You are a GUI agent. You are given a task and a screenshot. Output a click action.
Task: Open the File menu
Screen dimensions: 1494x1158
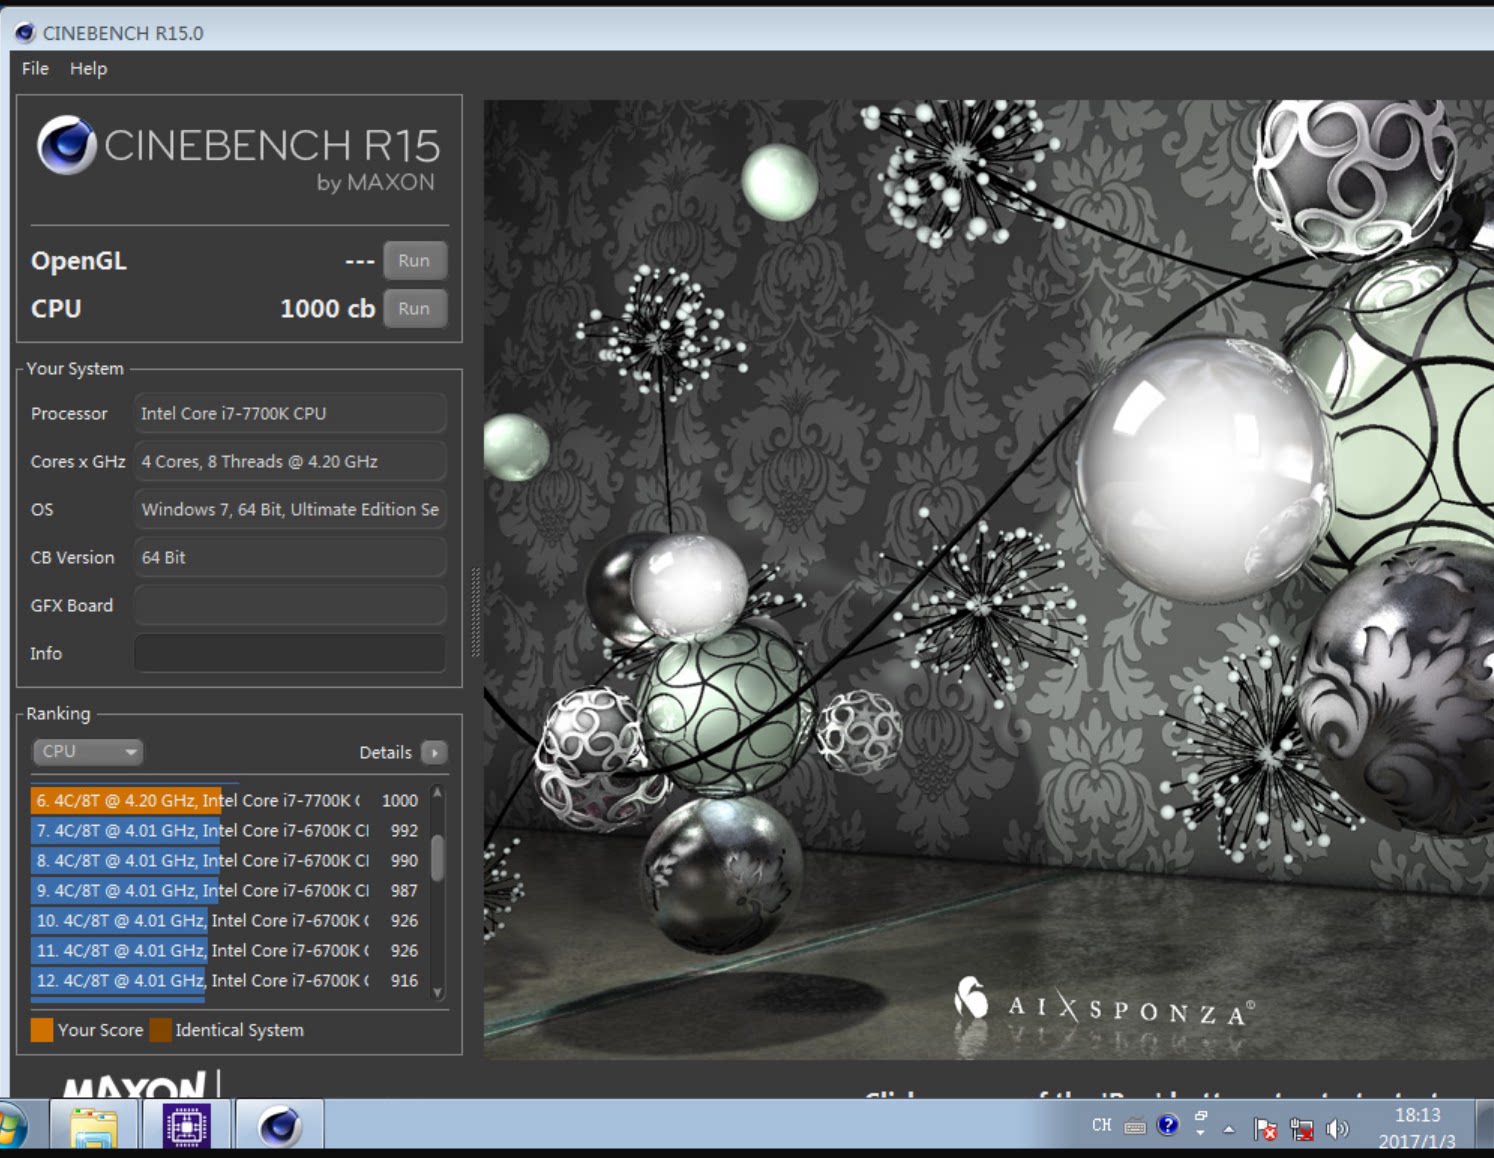35,68
